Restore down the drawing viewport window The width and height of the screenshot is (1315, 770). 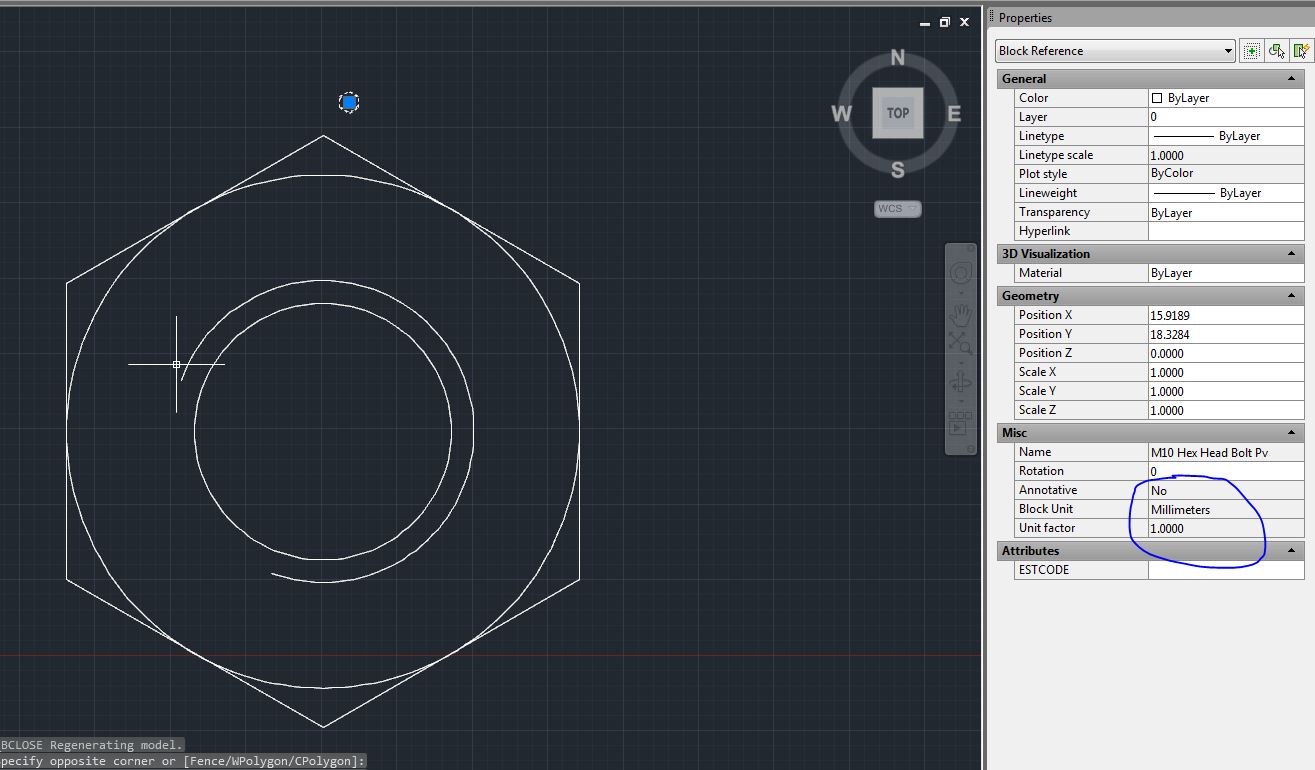[x=944, y=22]
